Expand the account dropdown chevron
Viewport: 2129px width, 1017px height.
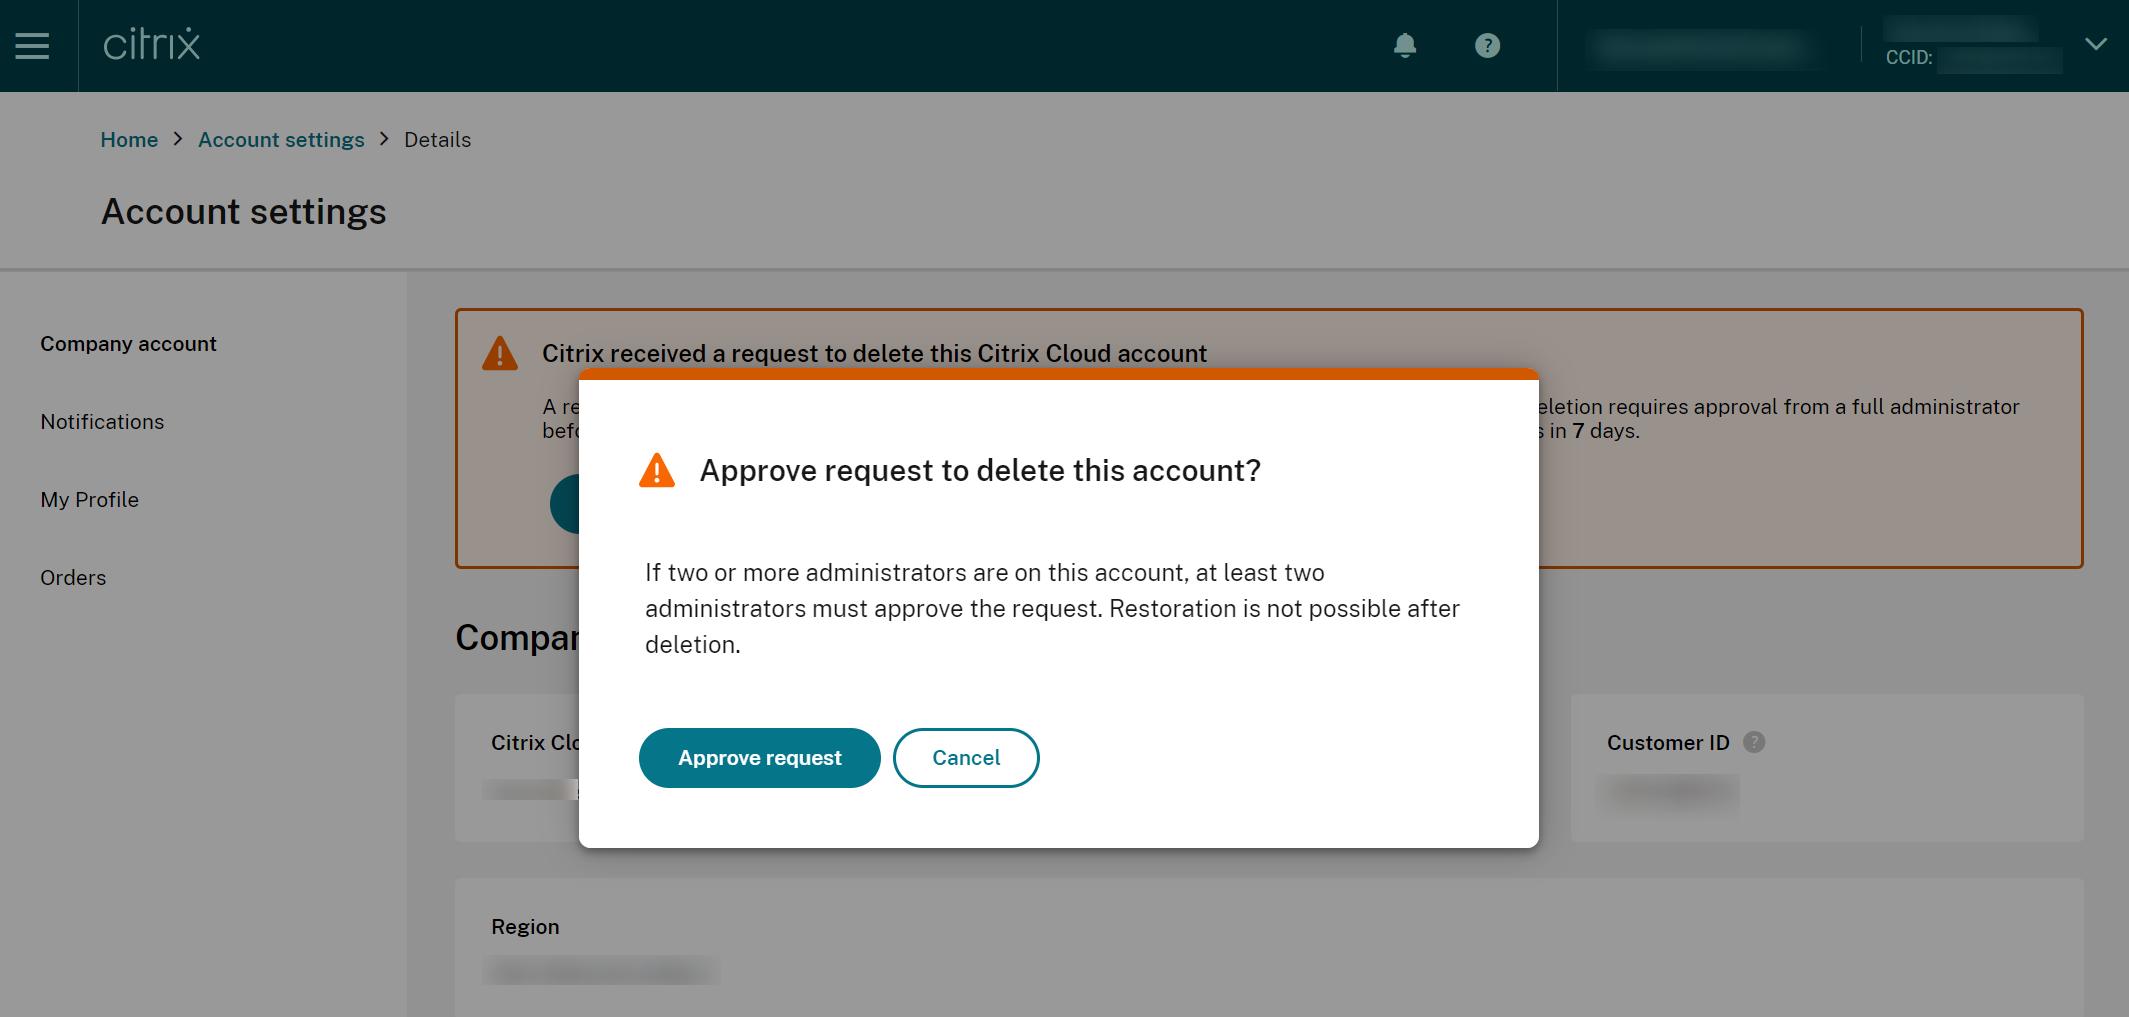[x=2096, y=44]
